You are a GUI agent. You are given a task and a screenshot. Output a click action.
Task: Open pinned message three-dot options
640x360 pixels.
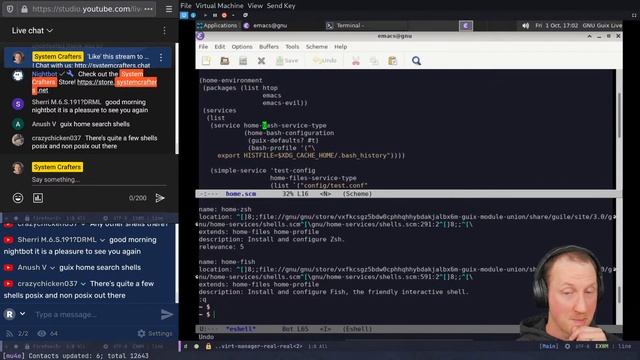pyautogui.click(x=161, y=58)
